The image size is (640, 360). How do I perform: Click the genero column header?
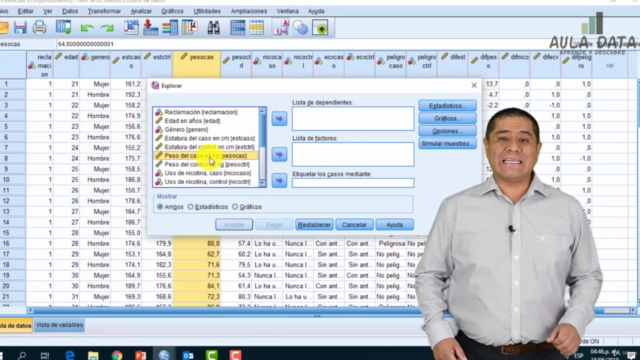click(x=95, y=64)
